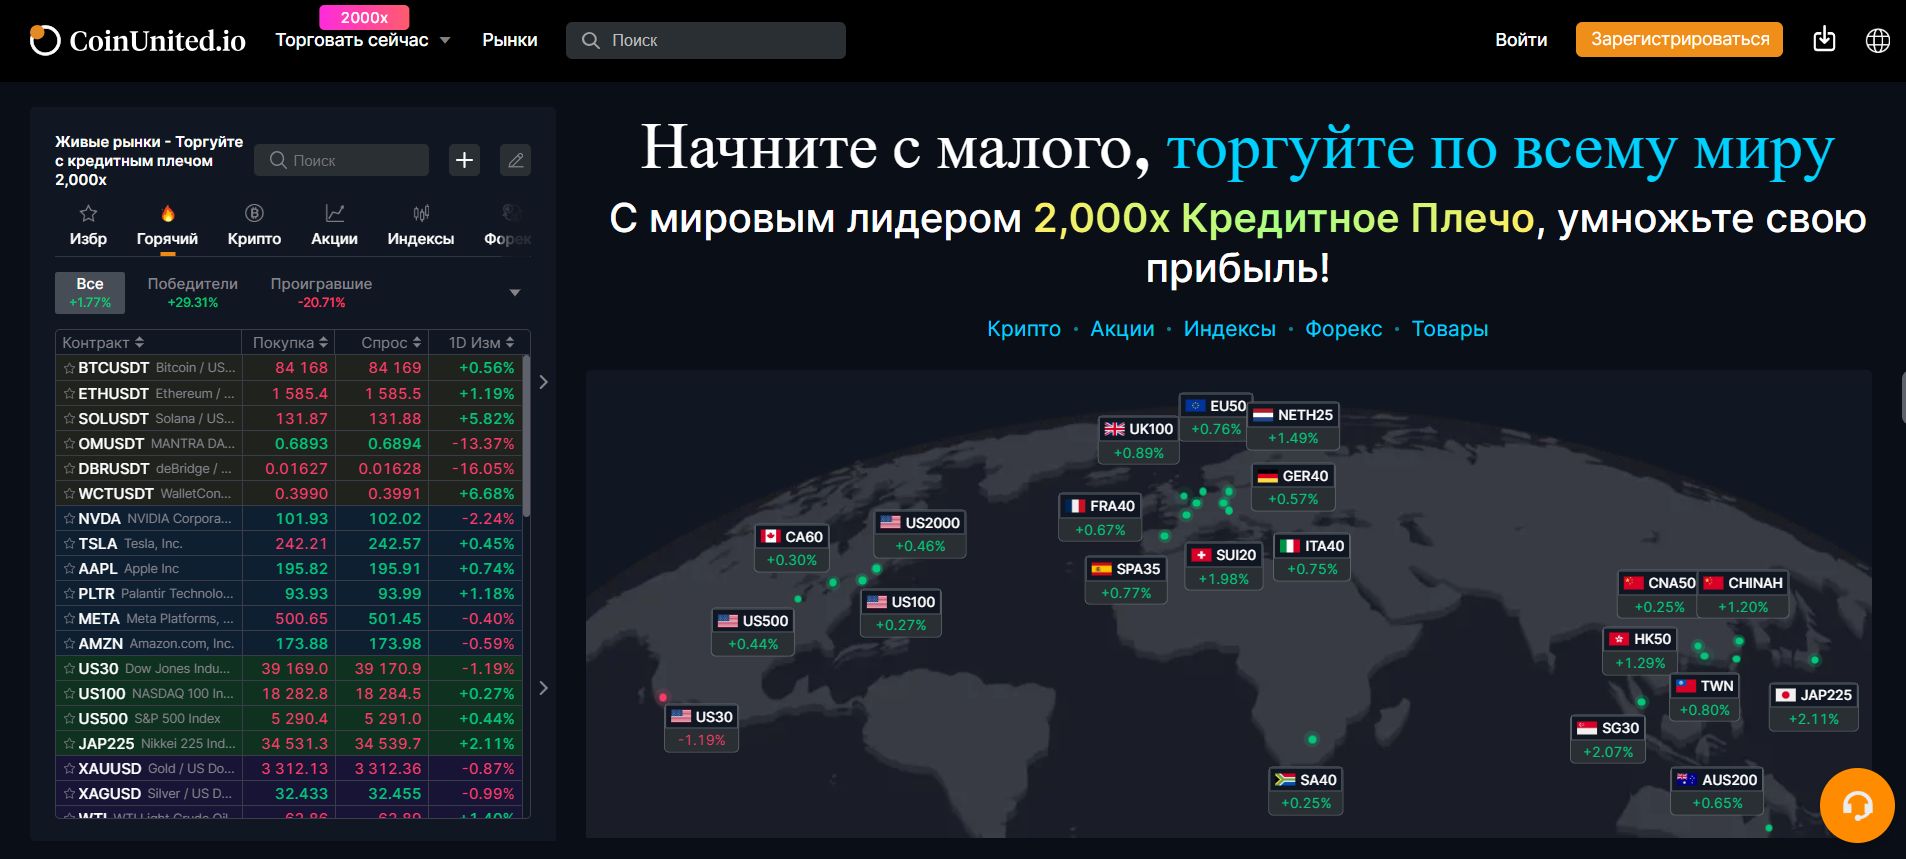This screenshot has height=859, width=1906.
Task: Open the Акции link under headline
Action: [1122, 329]
